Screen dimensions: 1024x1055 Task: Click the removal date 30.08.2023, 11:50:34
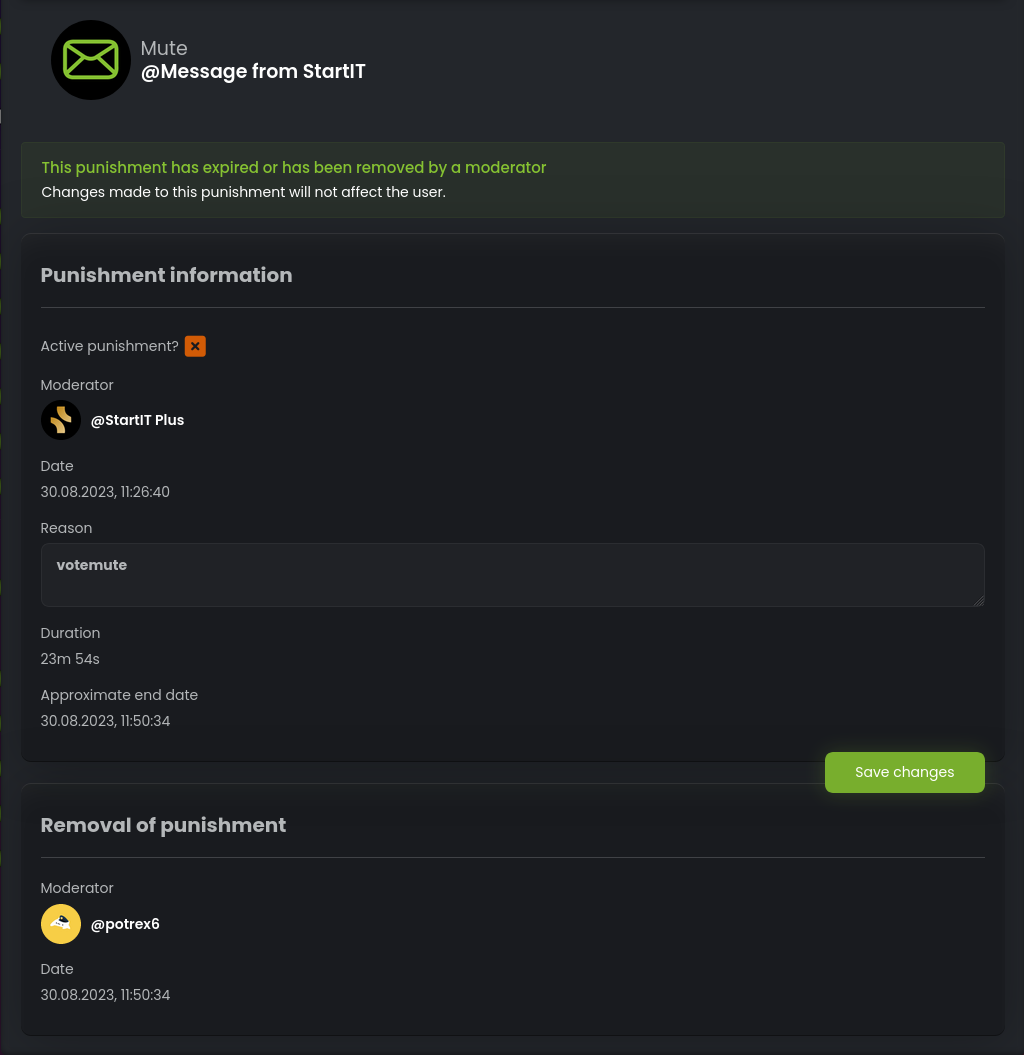pyautogui.click(x=105, y=995)
